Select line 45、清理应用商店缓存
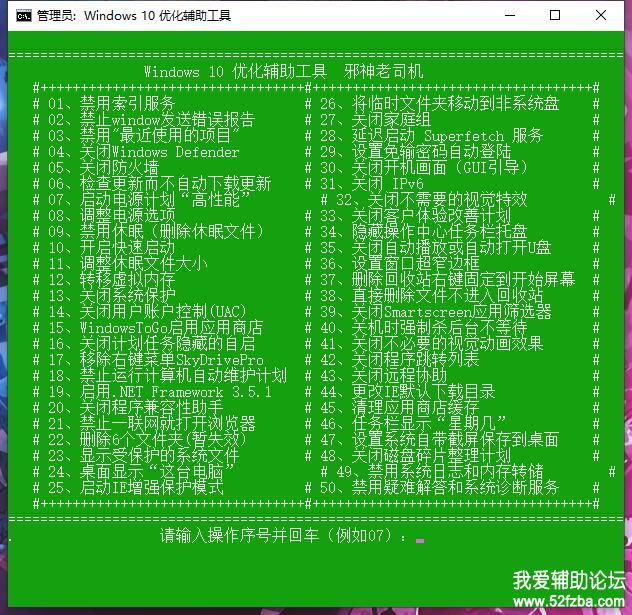Image resolution: width=632 pixels, height=615 pixels. tap(399, 407)
